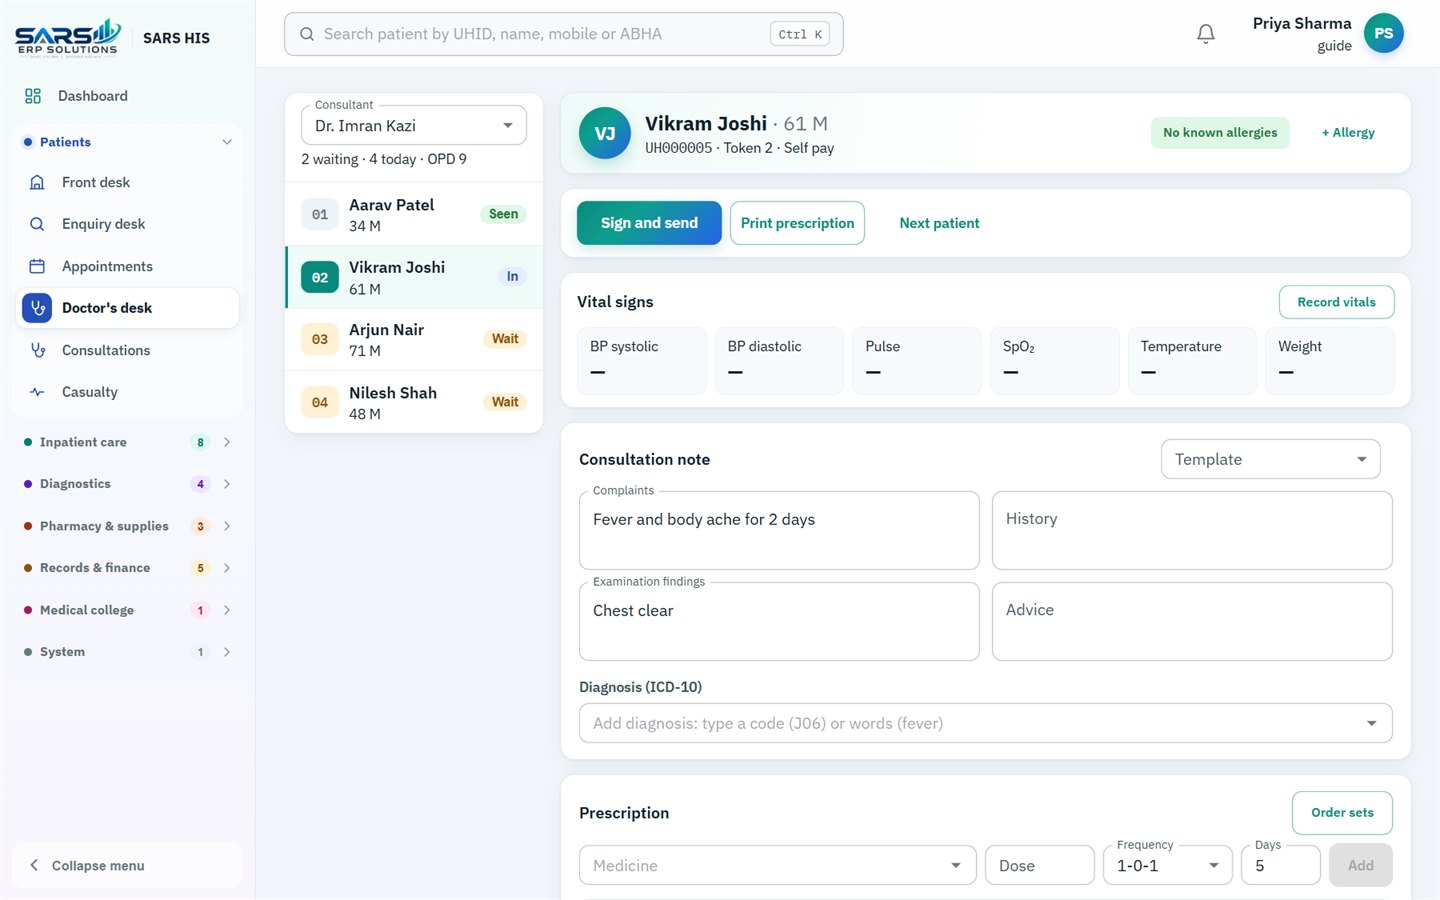Image resolution: width=1440 pixels, height=900 pixels.
Task: Select Aarav Patel in the queue
Action: click(414, 214)
